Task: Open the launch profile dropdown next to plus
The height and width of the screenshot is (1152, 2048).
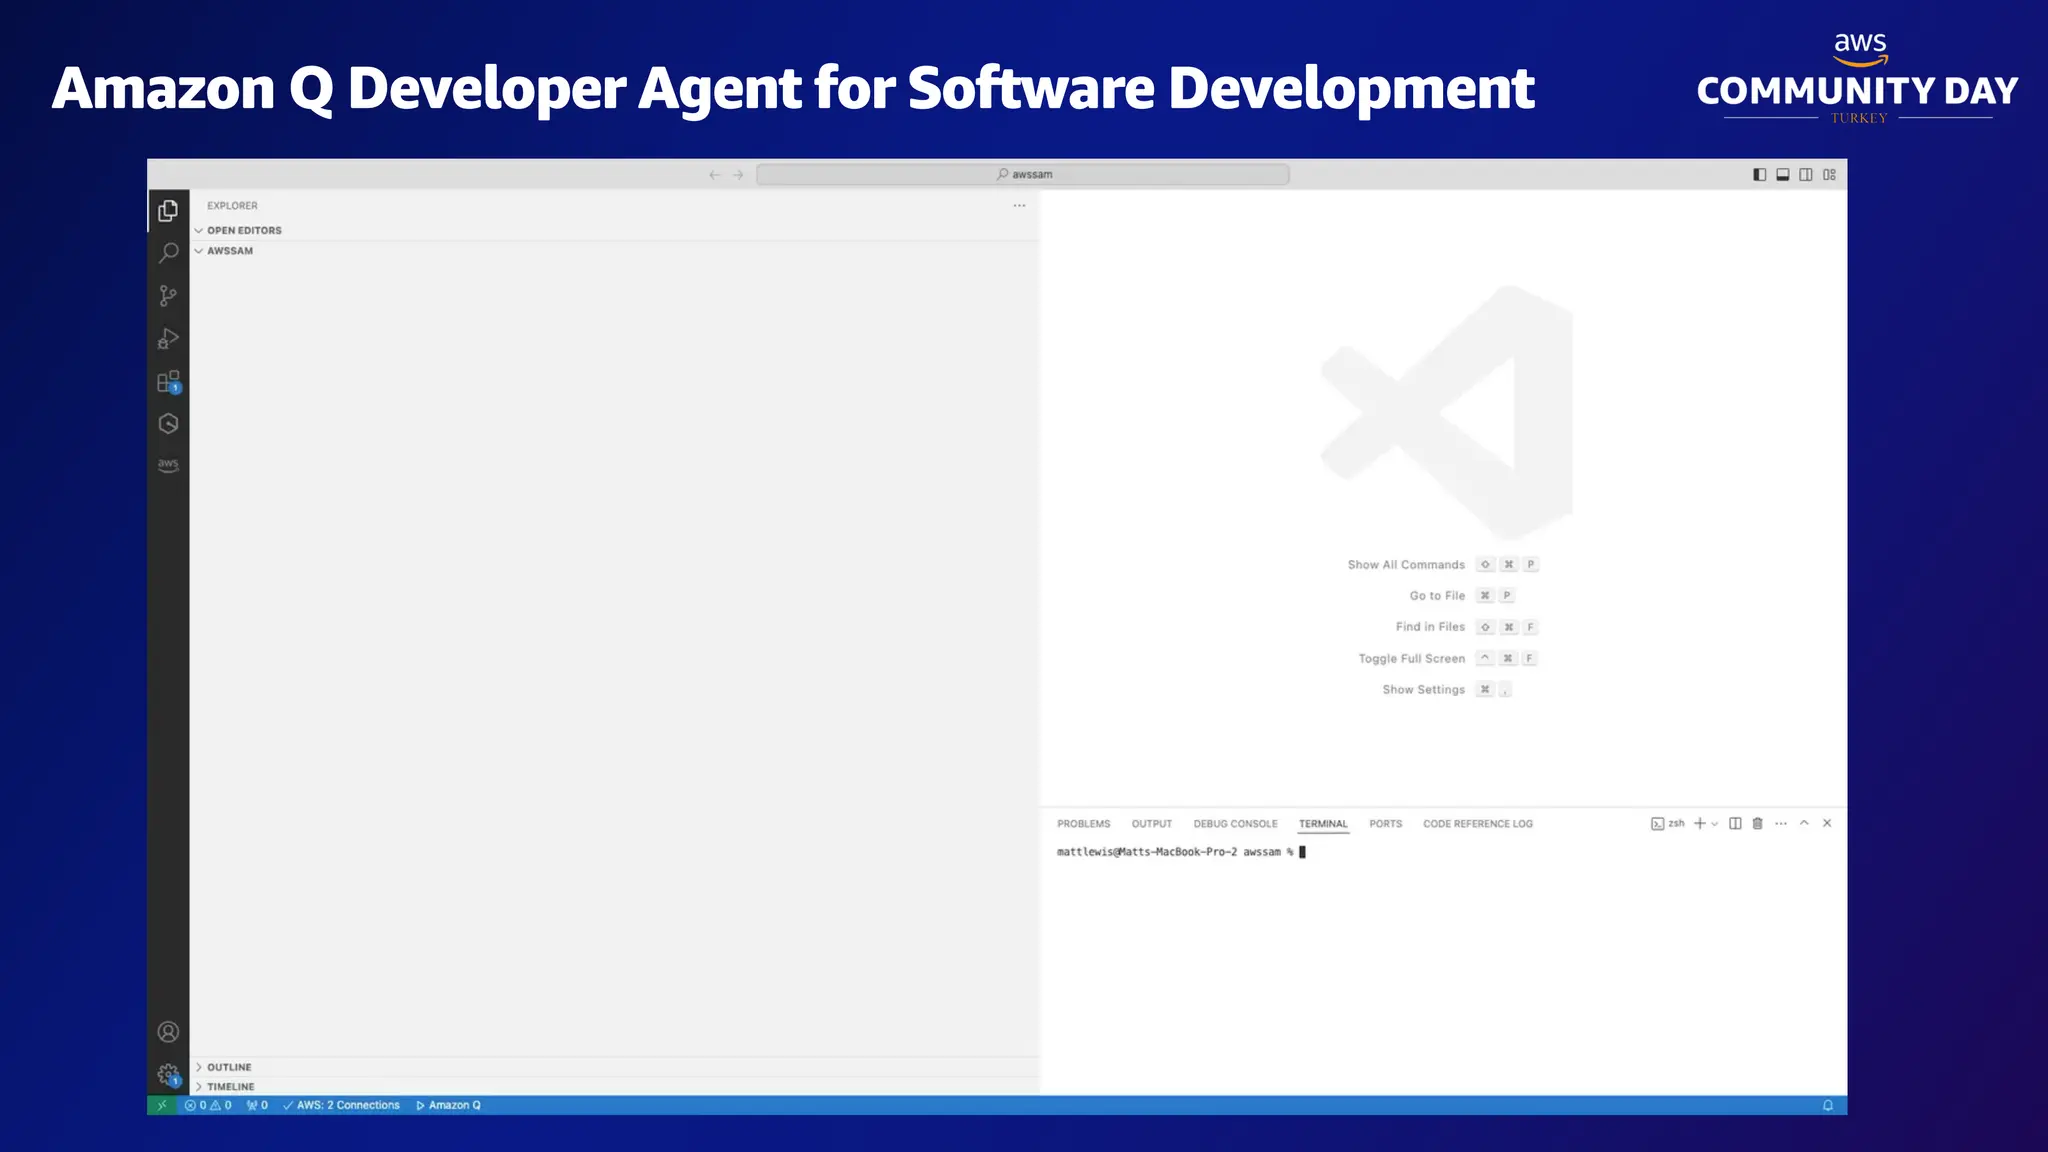Action: pos(1714,824)
